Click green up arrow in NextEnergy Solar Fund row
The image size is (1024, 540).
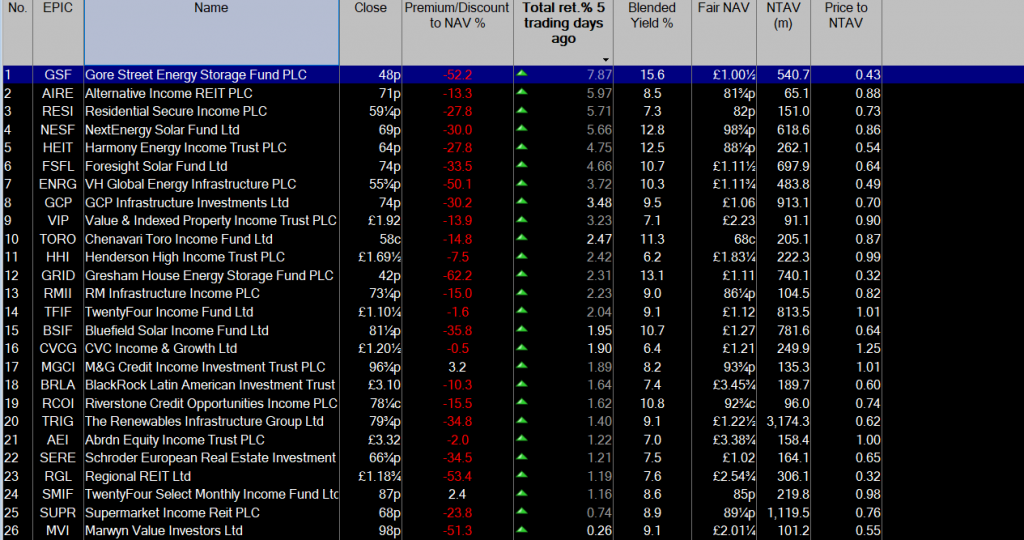click(x=522, y=130)
